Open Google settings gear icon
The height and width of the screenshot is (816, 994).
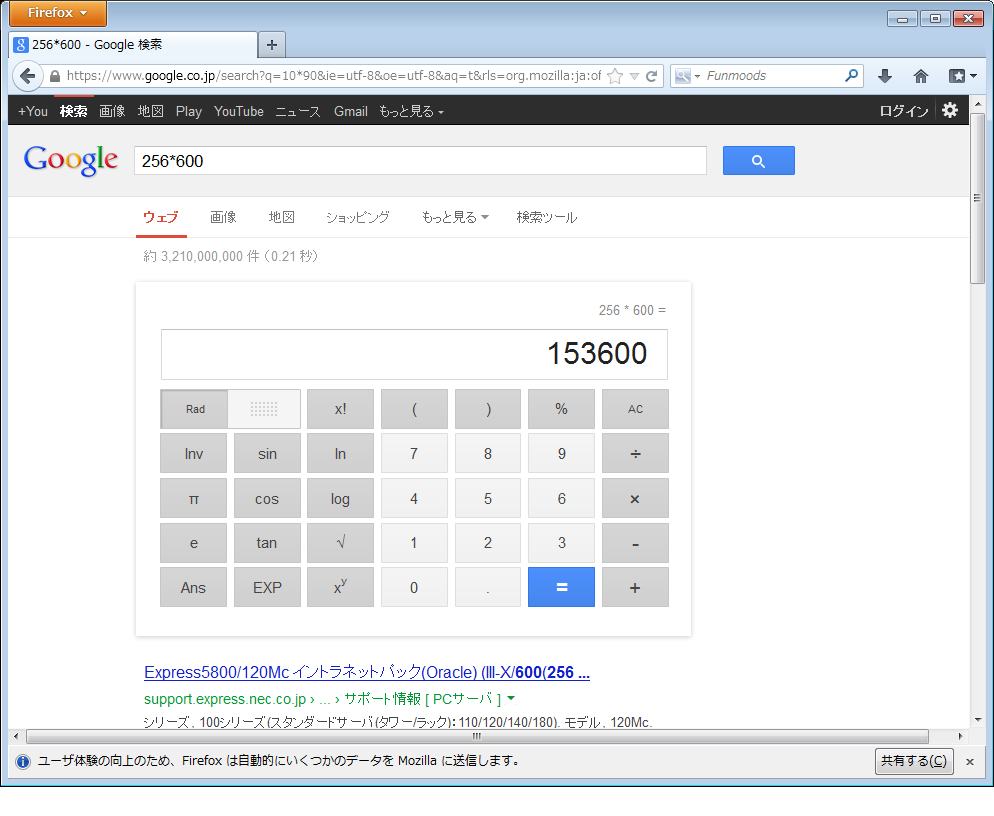(949, 110)
